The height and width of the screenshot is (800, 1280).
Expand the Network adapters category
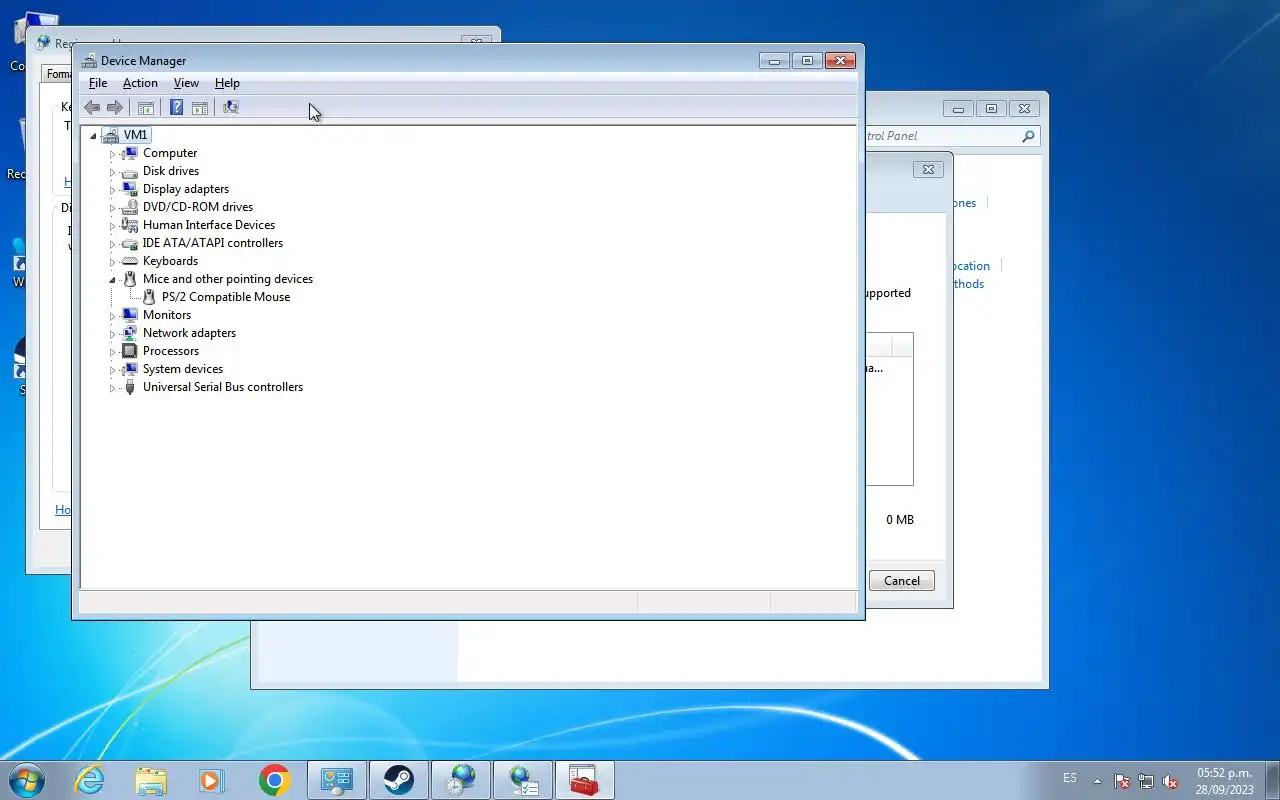click(112, 334)
